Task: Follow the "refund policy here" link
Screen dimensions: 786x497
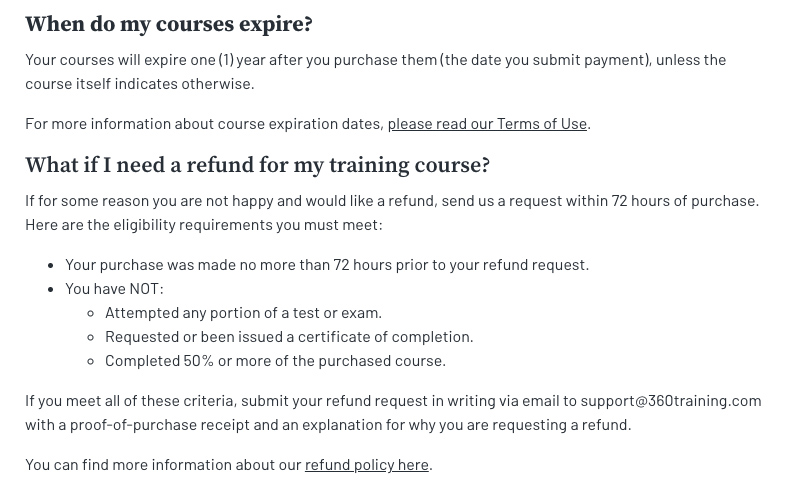Action: [x=366, y=464]
